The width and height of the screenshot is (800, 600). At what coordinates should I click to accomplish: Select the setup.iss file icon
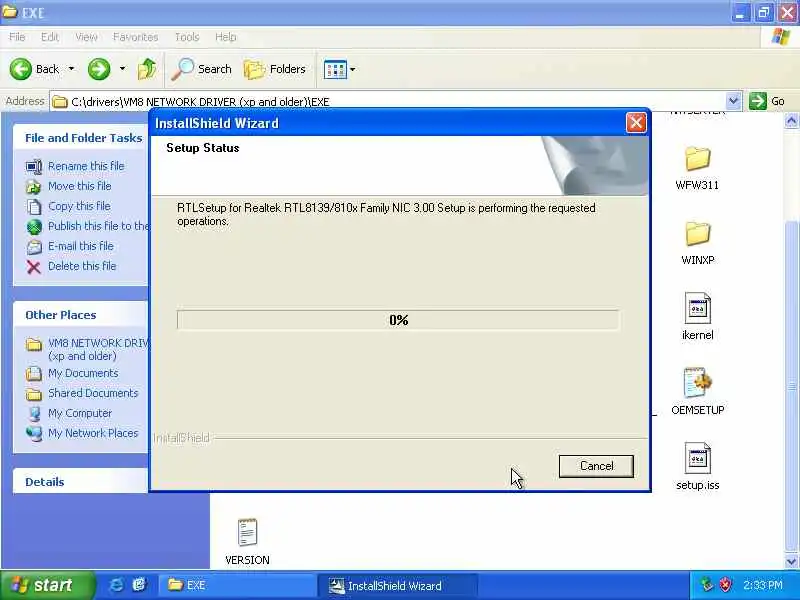(697, 458)
